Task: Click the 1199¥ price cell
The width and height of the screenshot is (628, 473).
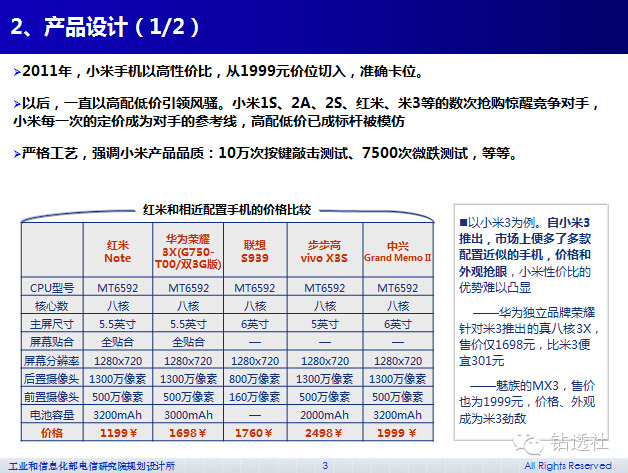Action: coord(118,433)
